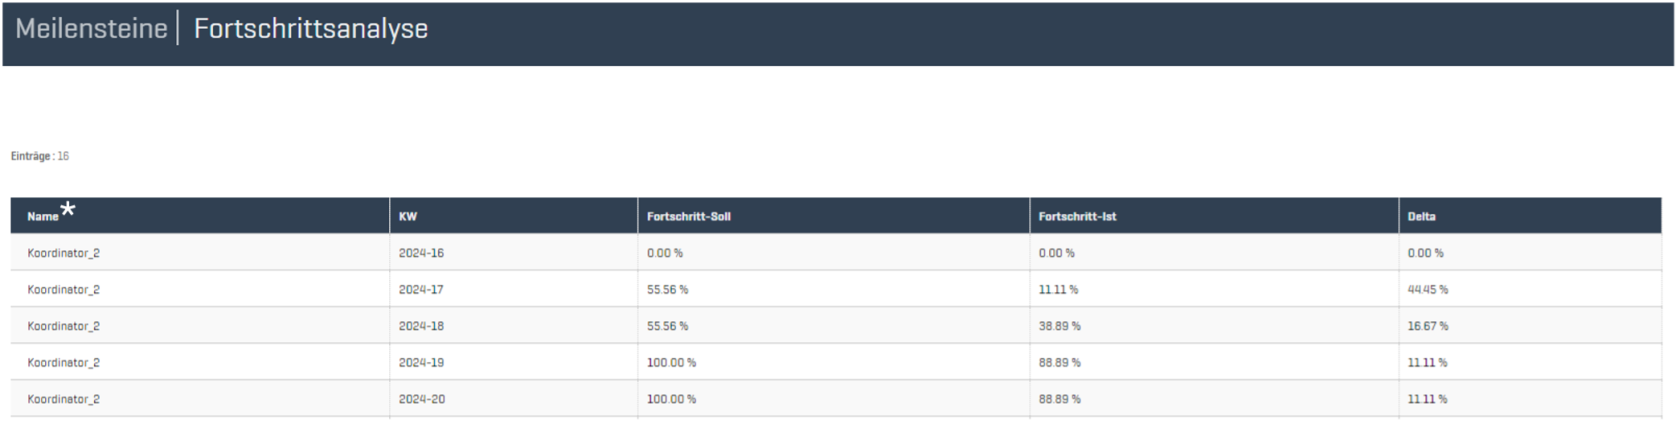Select the 2024-20 week cell
Screen dimensions: 1680x424
tap(421, 399)
